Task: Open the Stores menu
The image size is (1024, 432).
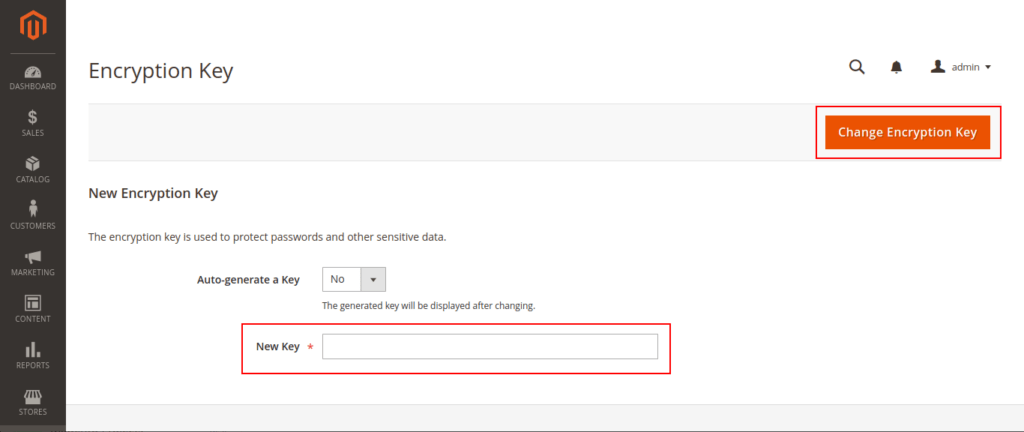Action: coord(33,402)
